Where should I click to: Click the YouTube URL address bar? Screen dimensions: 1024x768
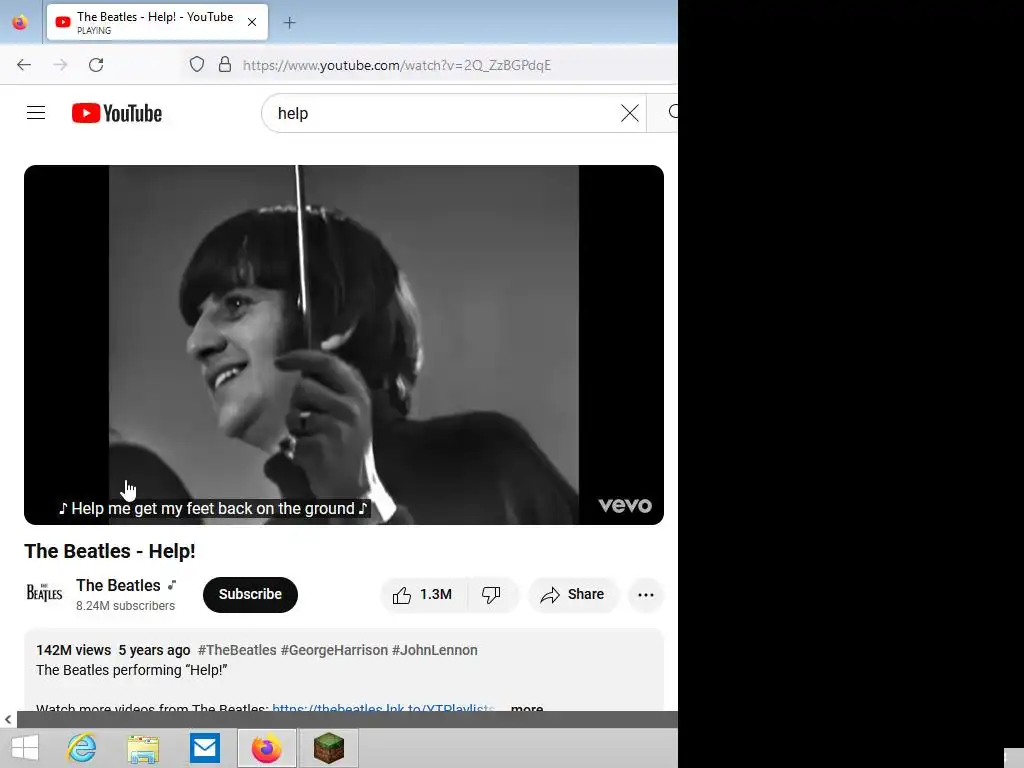tap(396, 65)
